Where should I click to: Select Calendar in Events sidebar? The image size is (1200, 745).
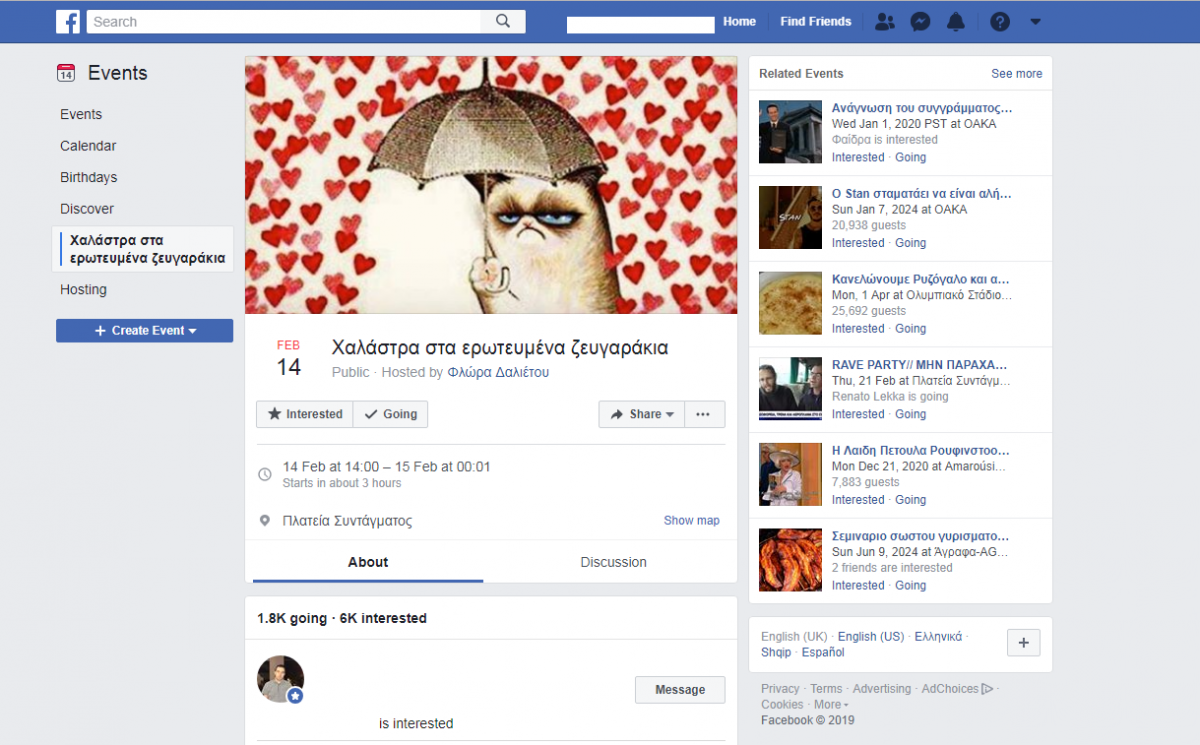coord(88,146)
